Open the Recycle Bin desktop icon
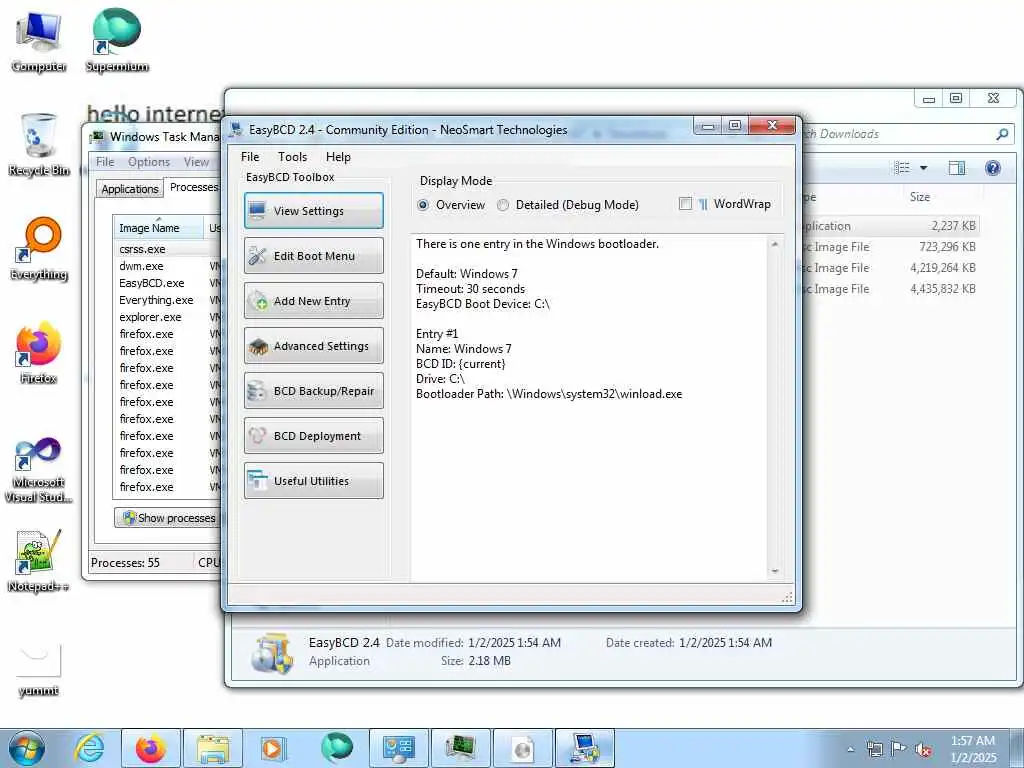The width and height of the screenshot is (1024, 768). (x=39, y=144)
